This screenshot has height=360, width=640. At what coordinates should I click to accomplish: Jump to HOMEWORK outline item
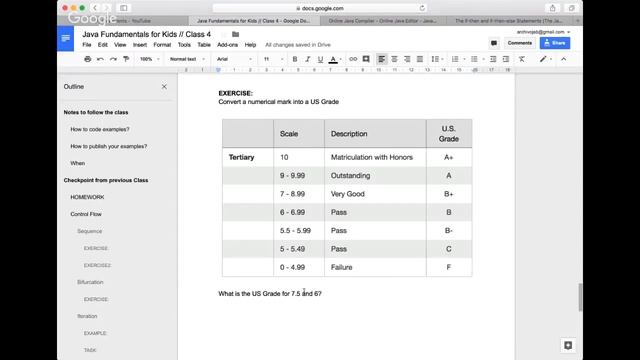[87, 197]
